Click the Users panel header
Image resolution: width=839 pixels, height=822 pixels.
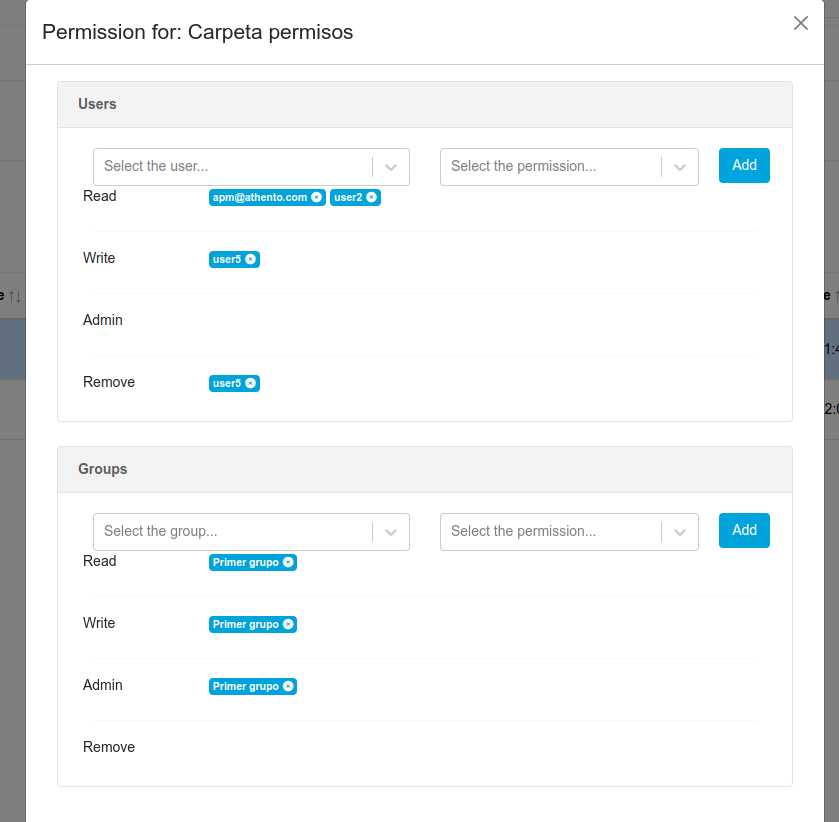pyautogui.click(x=424, y=104)
